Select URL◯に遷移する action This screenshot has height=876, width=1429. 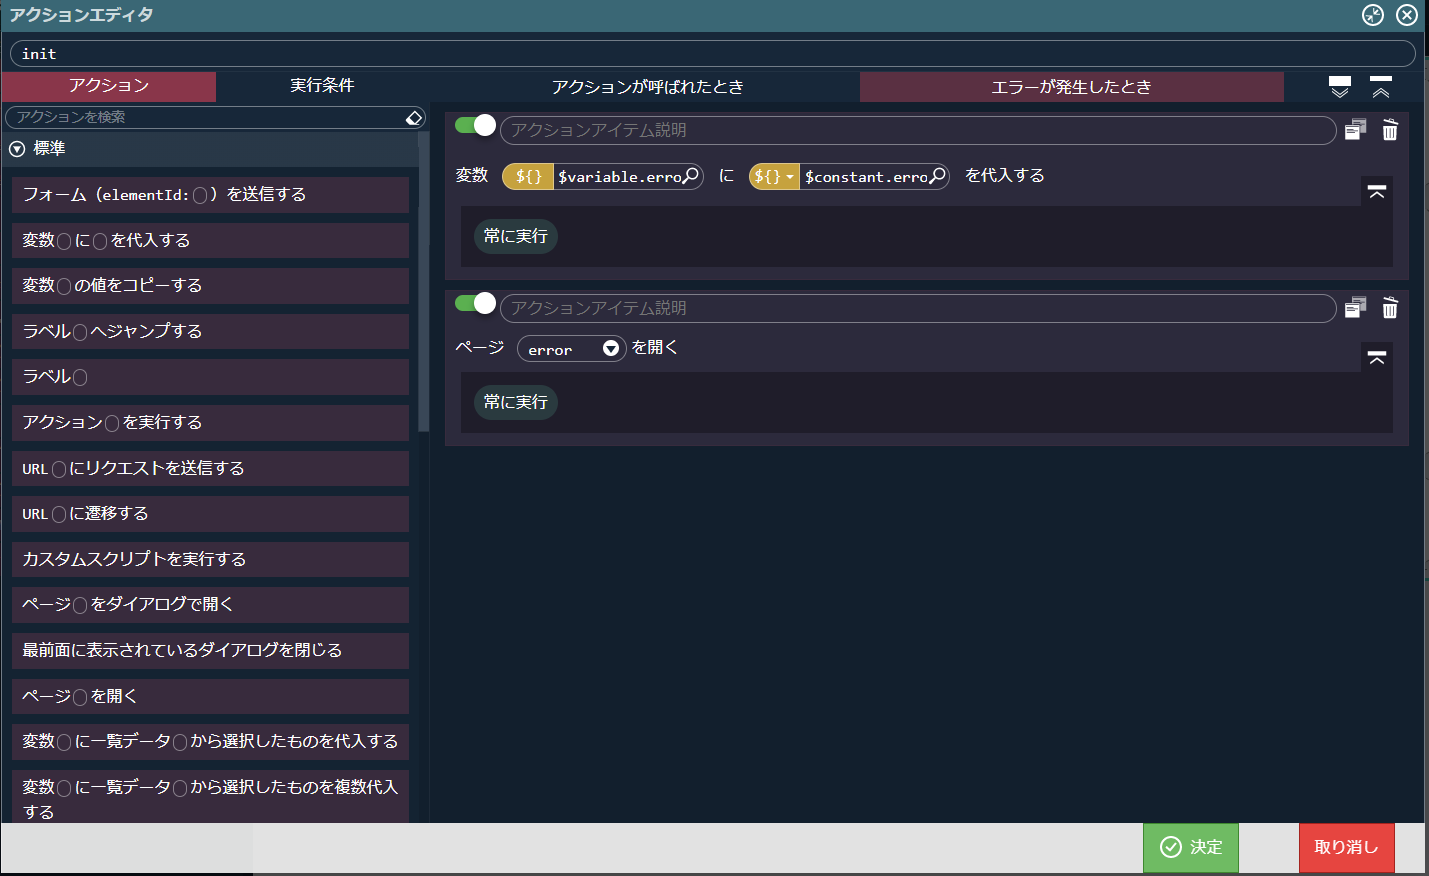210,514
